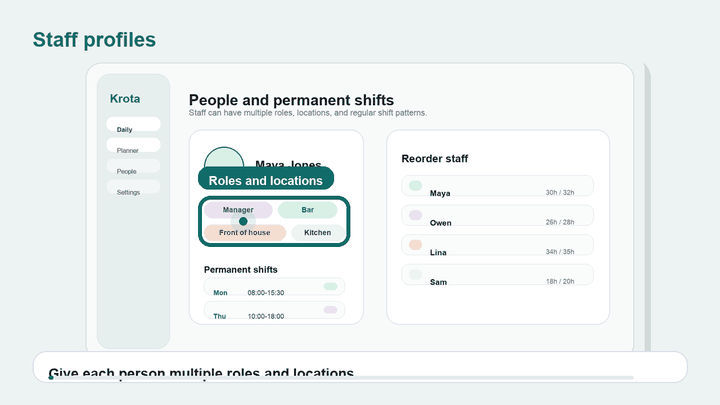The height and width of the screenshot is (405, 720).
Task: Click the green dot beside Maya
Action: pyautogui.click(x=416, y=186)
